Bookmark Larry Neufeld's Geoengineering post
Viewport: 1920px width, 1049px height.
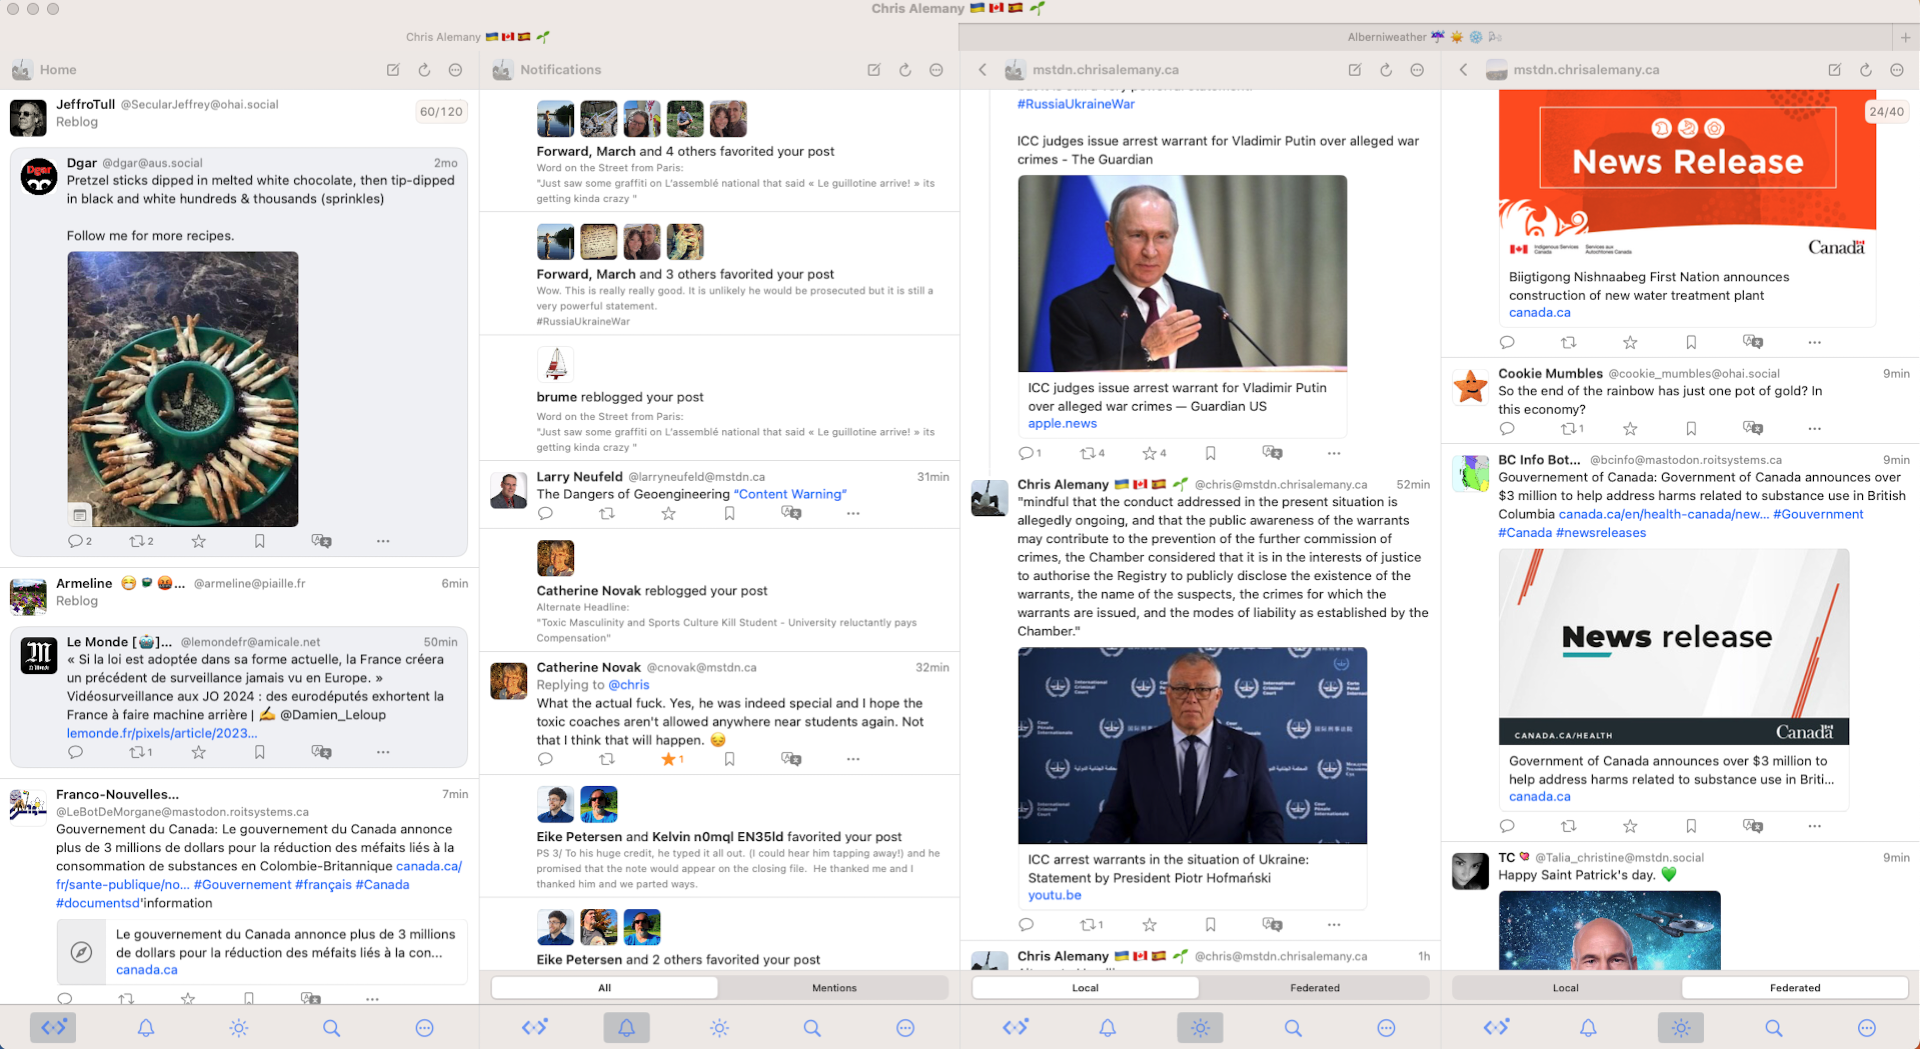click(730, 513)
